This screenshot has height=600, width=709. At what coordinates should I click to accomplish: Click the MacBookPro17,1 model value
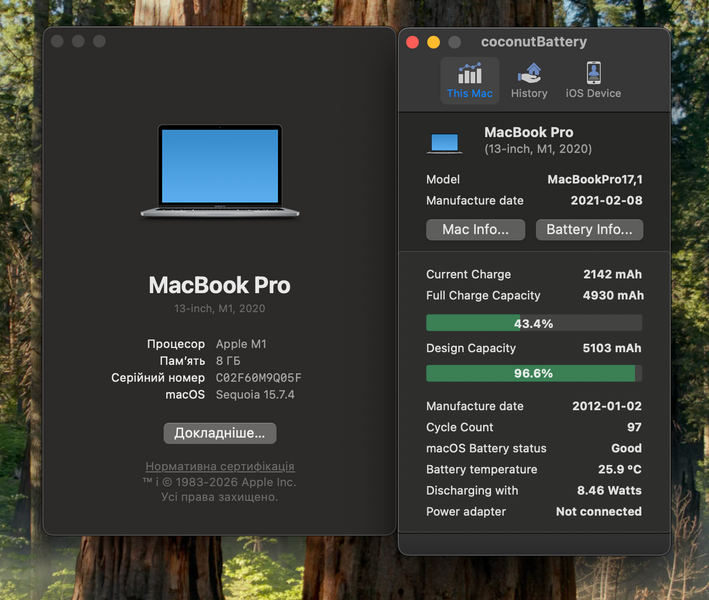(595, 180)
